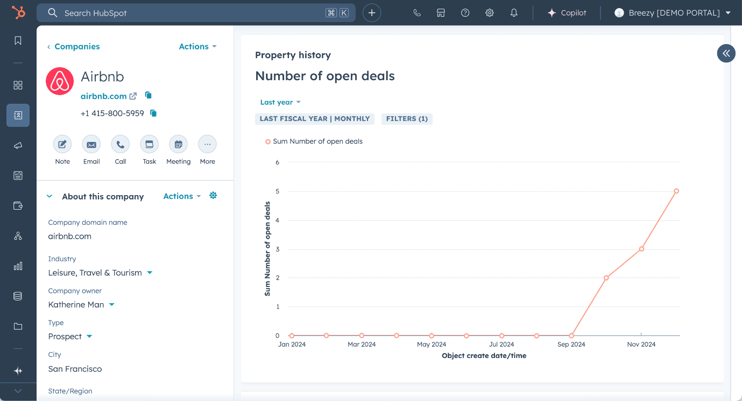This screenshot has width=742, height=401.
Task: Click the City value San Francisco
Action: 75,369
